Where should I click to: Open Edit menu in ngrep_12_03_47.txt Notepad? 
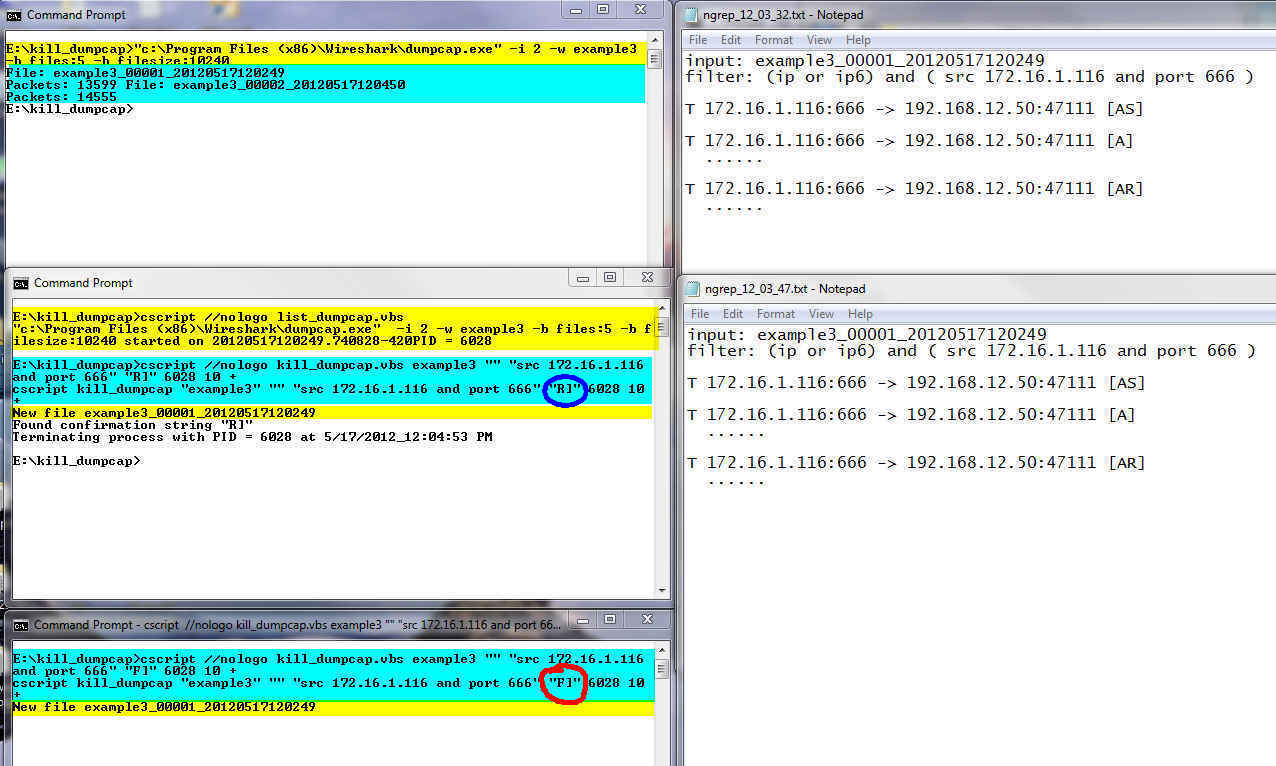(732, 314)
